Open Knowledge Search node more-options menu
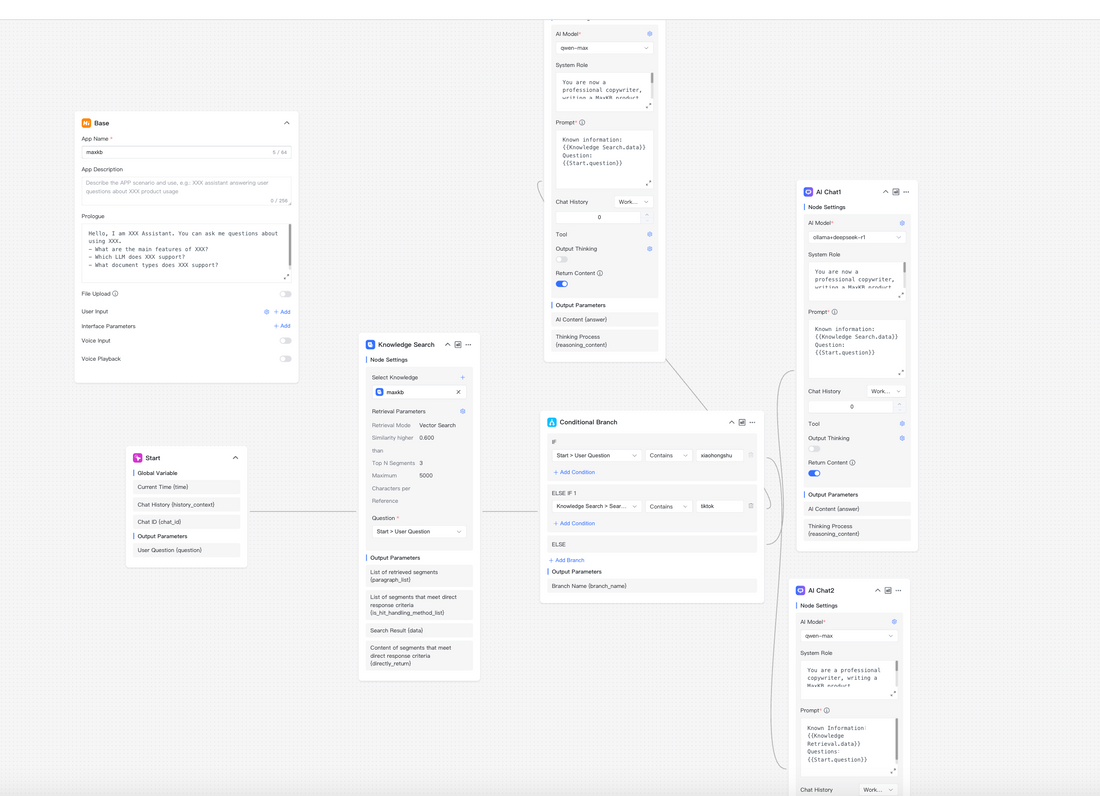Screen dimensions: 1100x796 click(468, 345)
